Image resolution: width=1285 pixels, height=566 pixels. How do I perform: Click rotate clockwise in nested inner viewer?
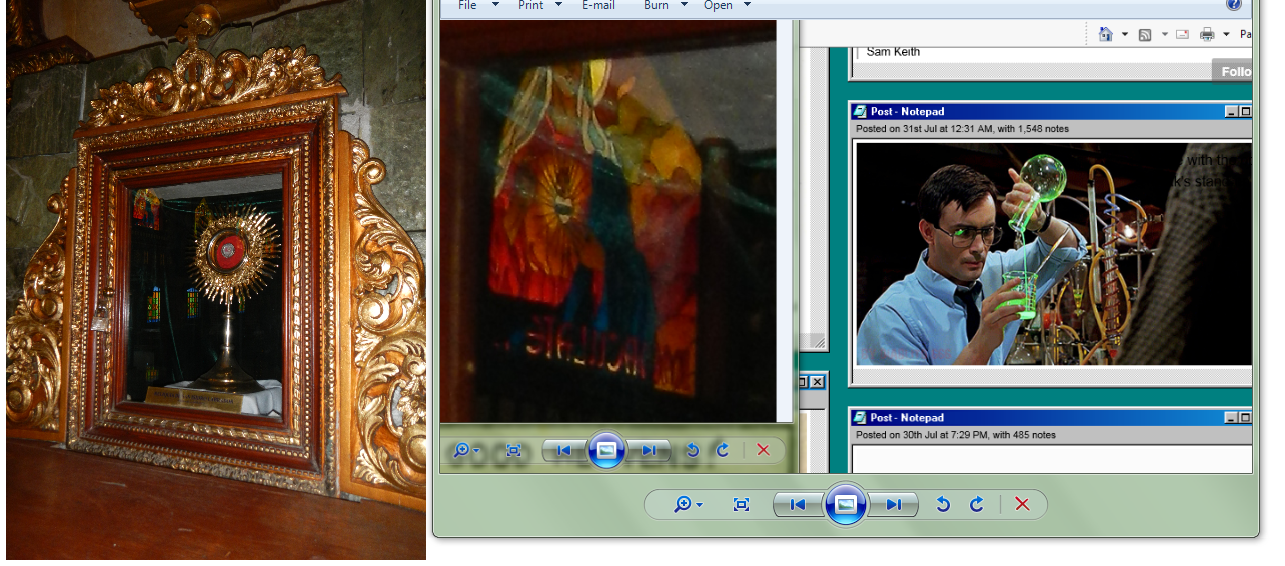723,451
